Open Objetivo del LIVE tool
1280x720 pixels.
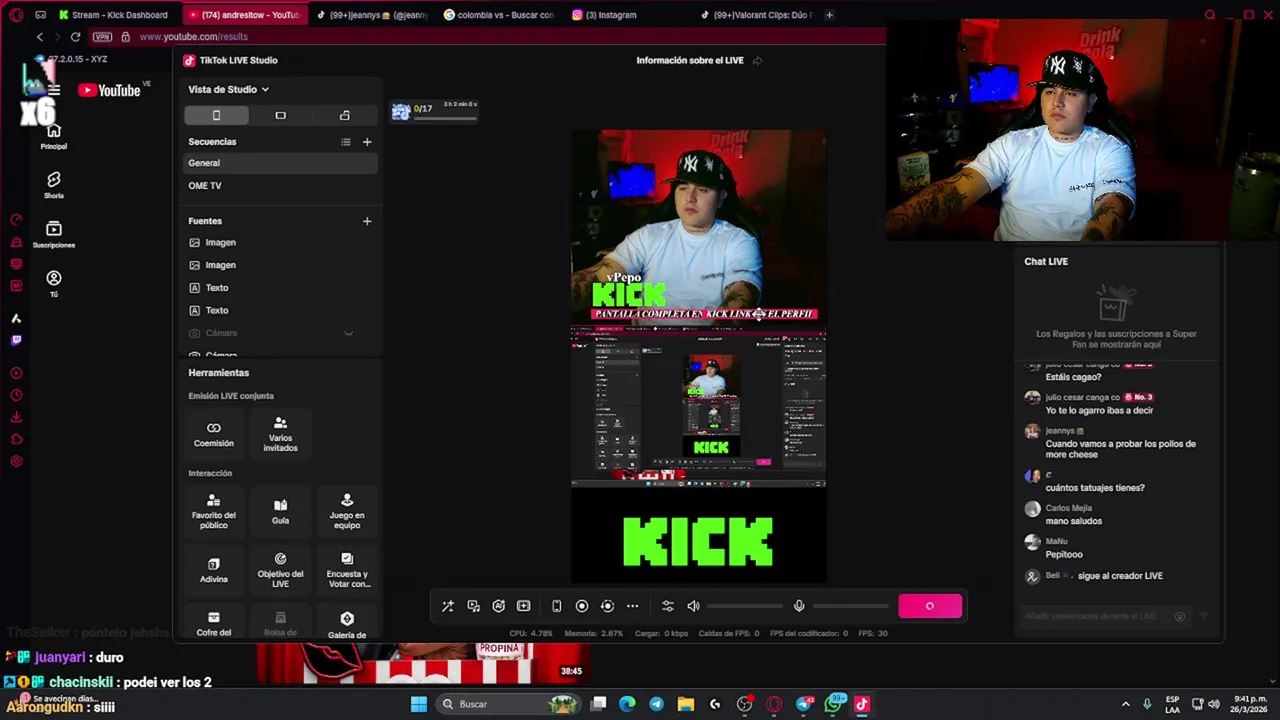click(x=280, y=570)
